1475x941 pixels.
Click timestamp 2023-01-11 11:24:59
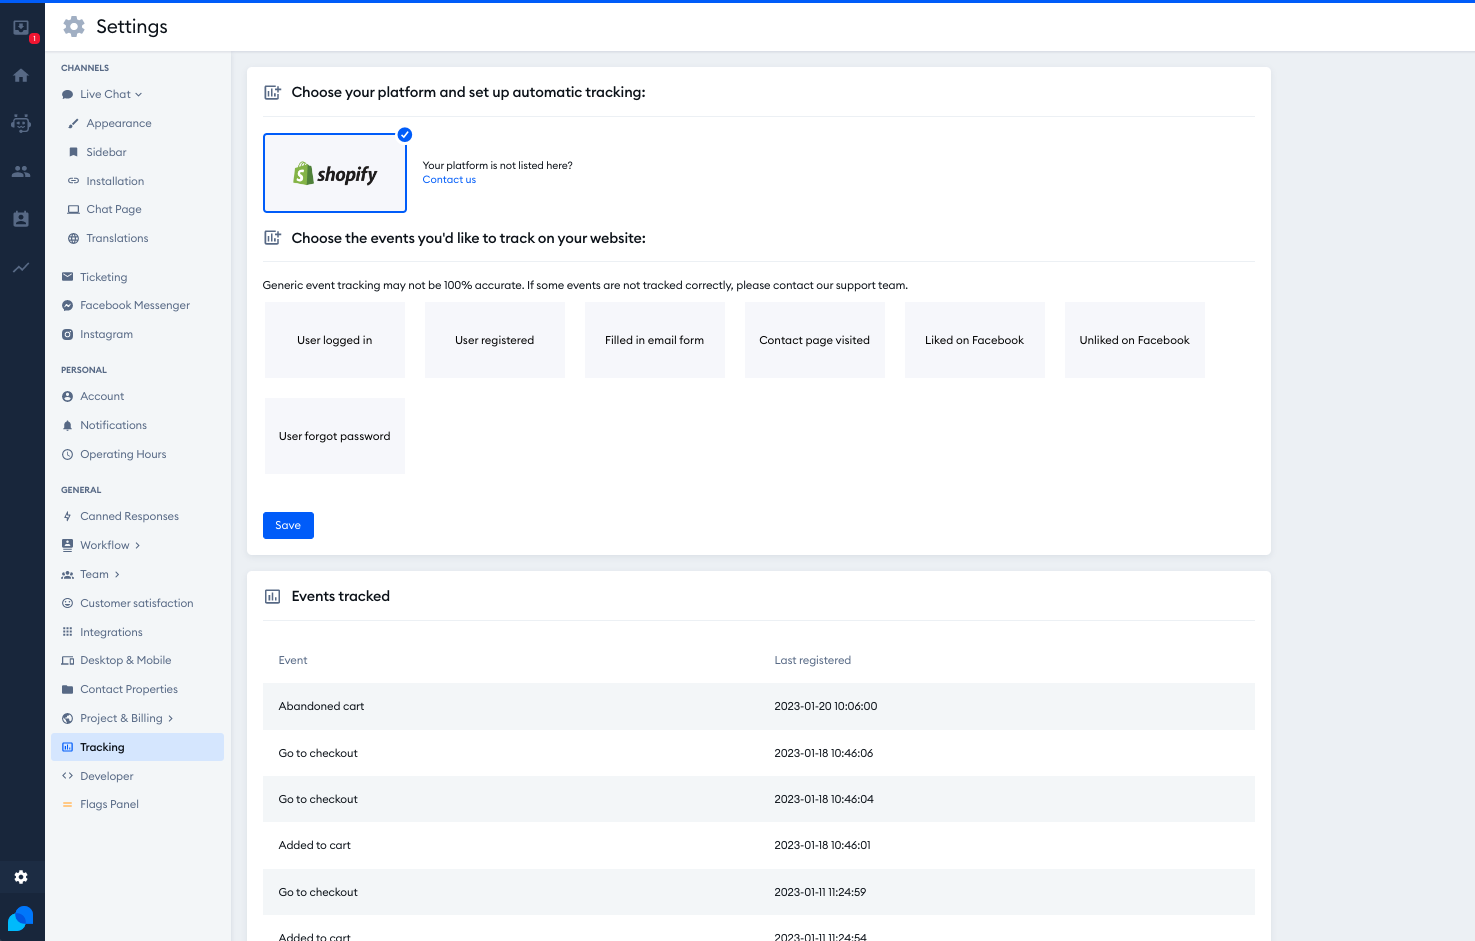[x=820, y=892]
